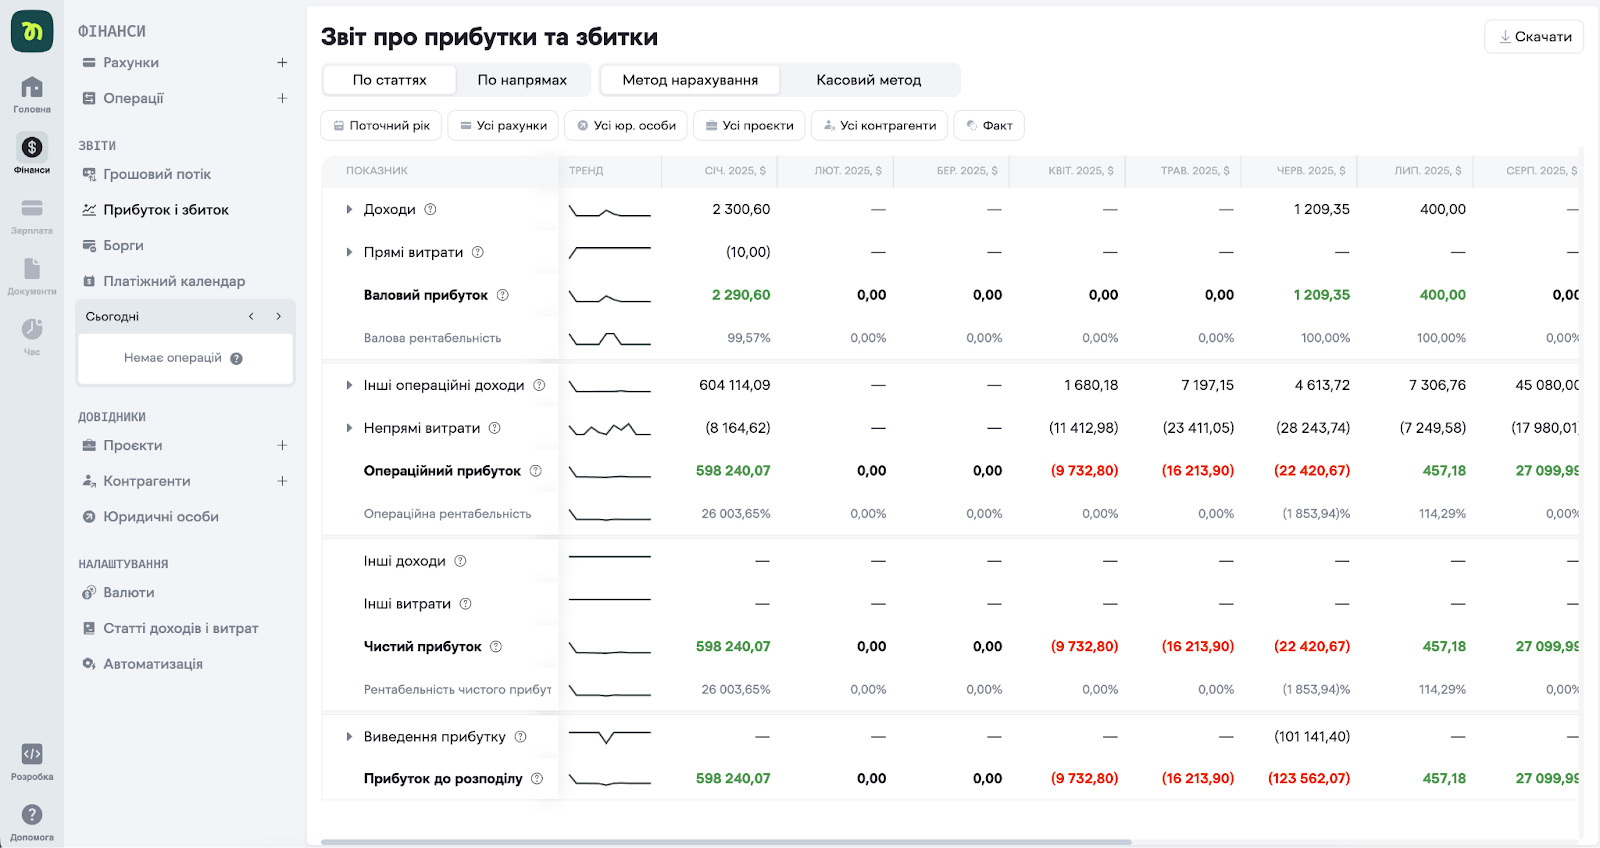Open the Документи documents icon
Viewport: 1600px width, 848px height.
click(32, 270)
